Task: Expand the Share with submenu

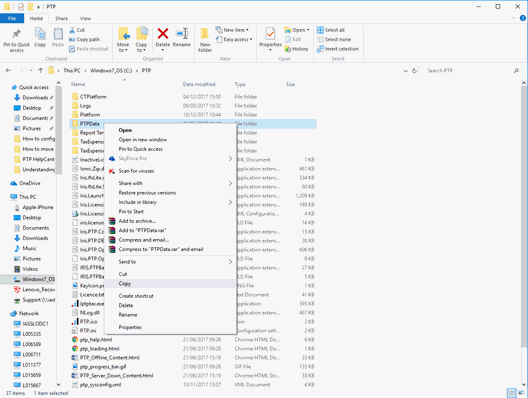Action: coord(169,183)
